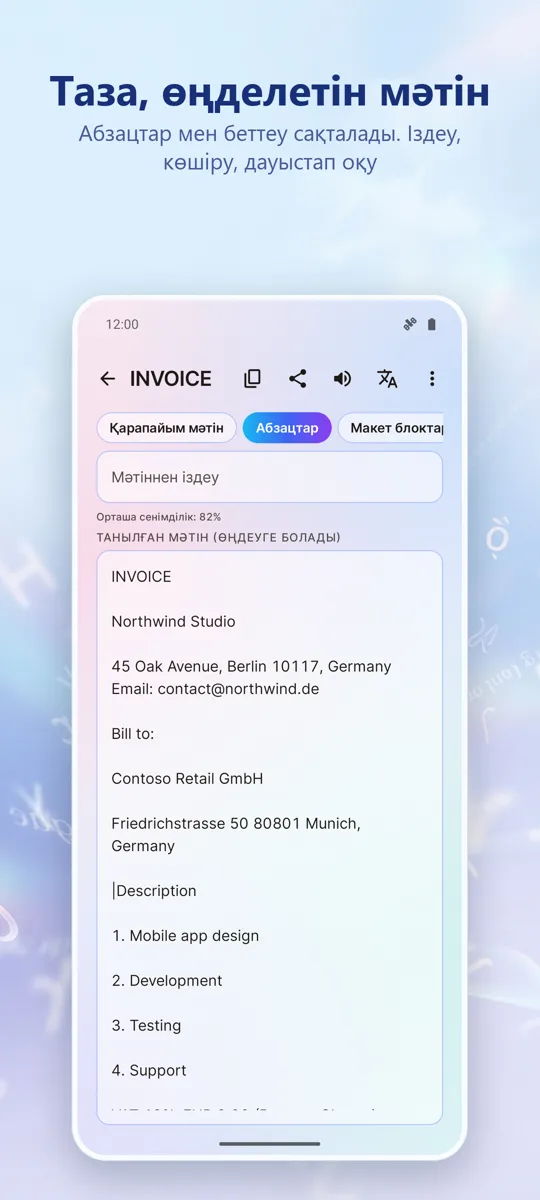Focus the Мәтіннен іздеу search field
540x1200 pixels.
click(269, 477)
